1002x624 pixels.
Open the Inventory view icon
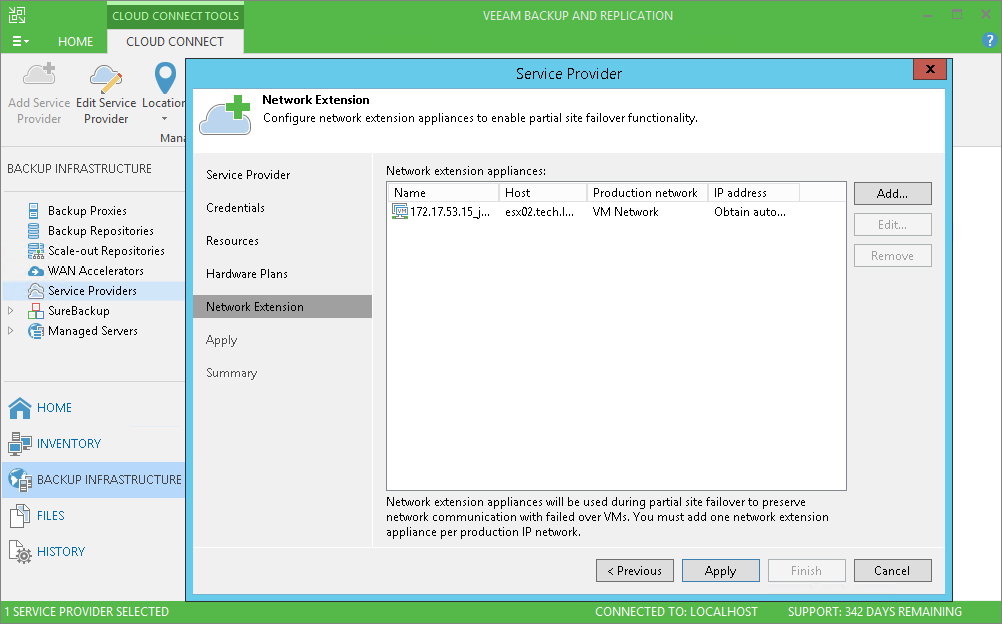(x=20, y=443)
